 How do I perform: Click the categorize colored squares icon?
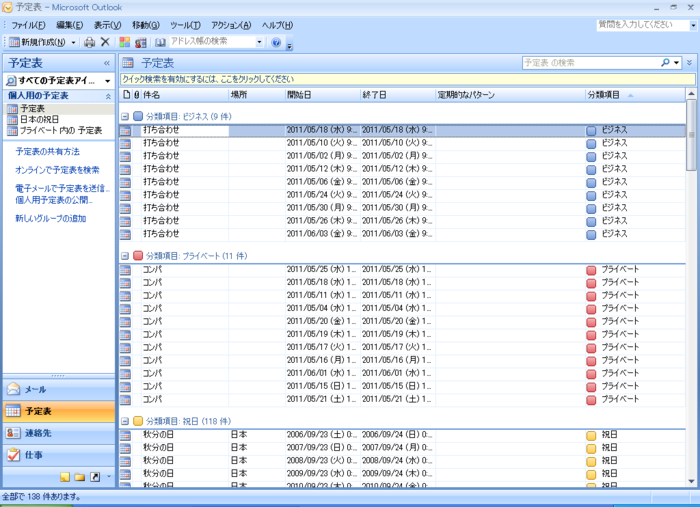point(125,42)
